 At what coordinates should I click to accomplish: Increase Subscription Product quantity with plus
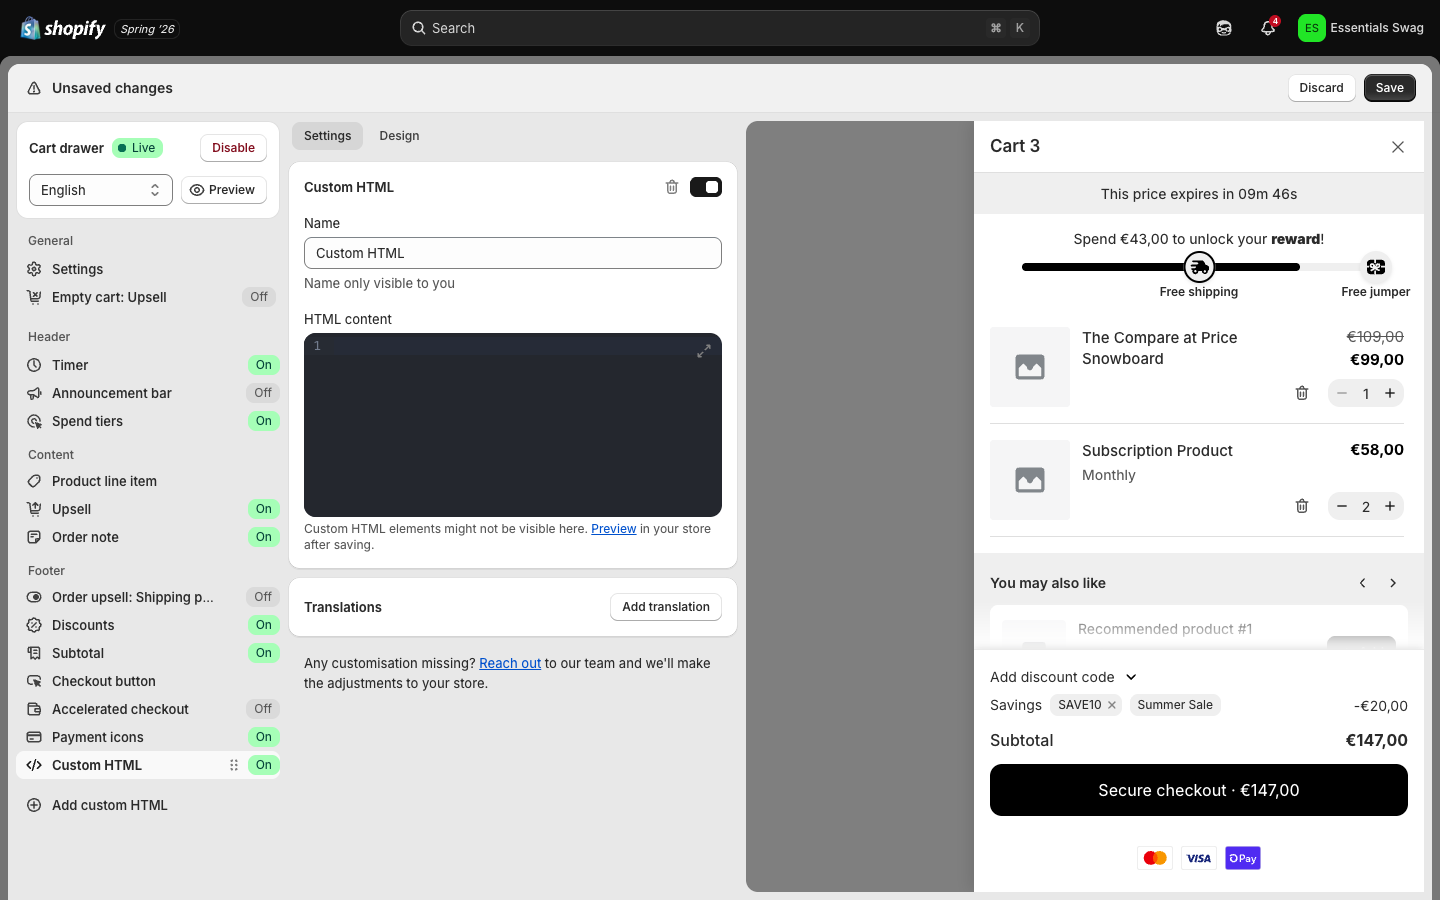click(x=1390, y=506)
